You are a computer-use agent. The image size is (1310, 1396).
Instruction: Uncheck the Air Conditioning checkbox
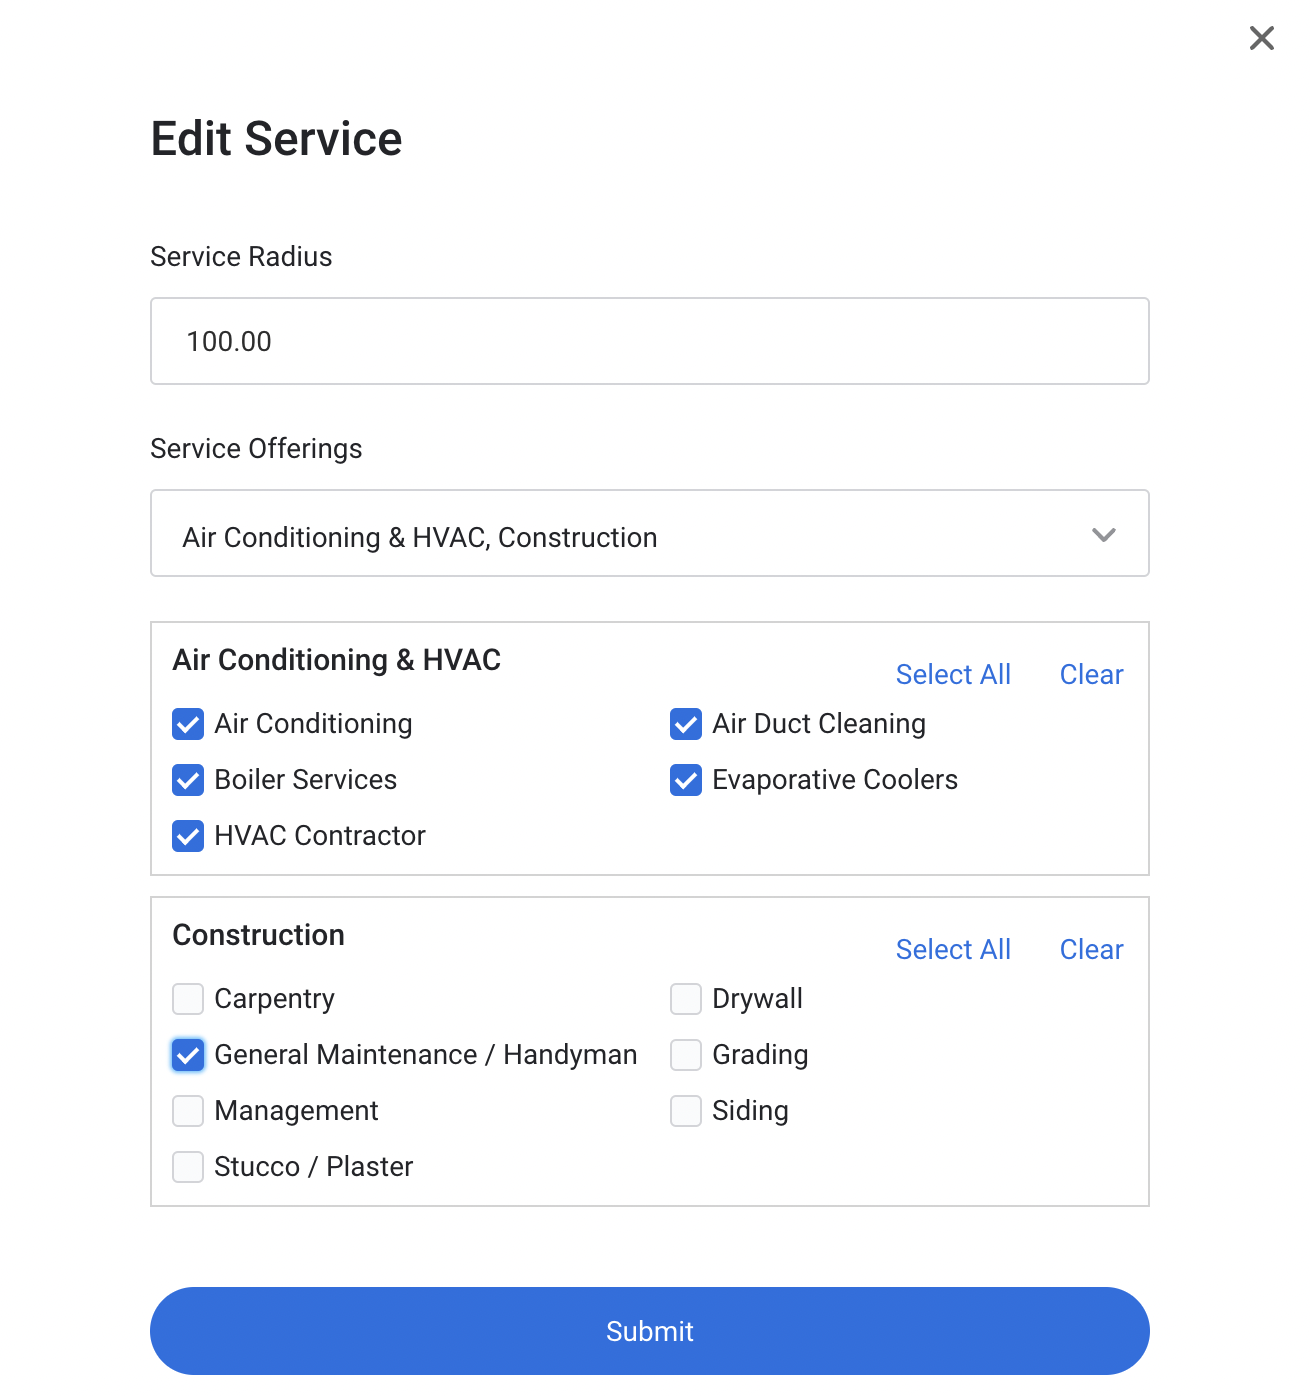(188, 724)
